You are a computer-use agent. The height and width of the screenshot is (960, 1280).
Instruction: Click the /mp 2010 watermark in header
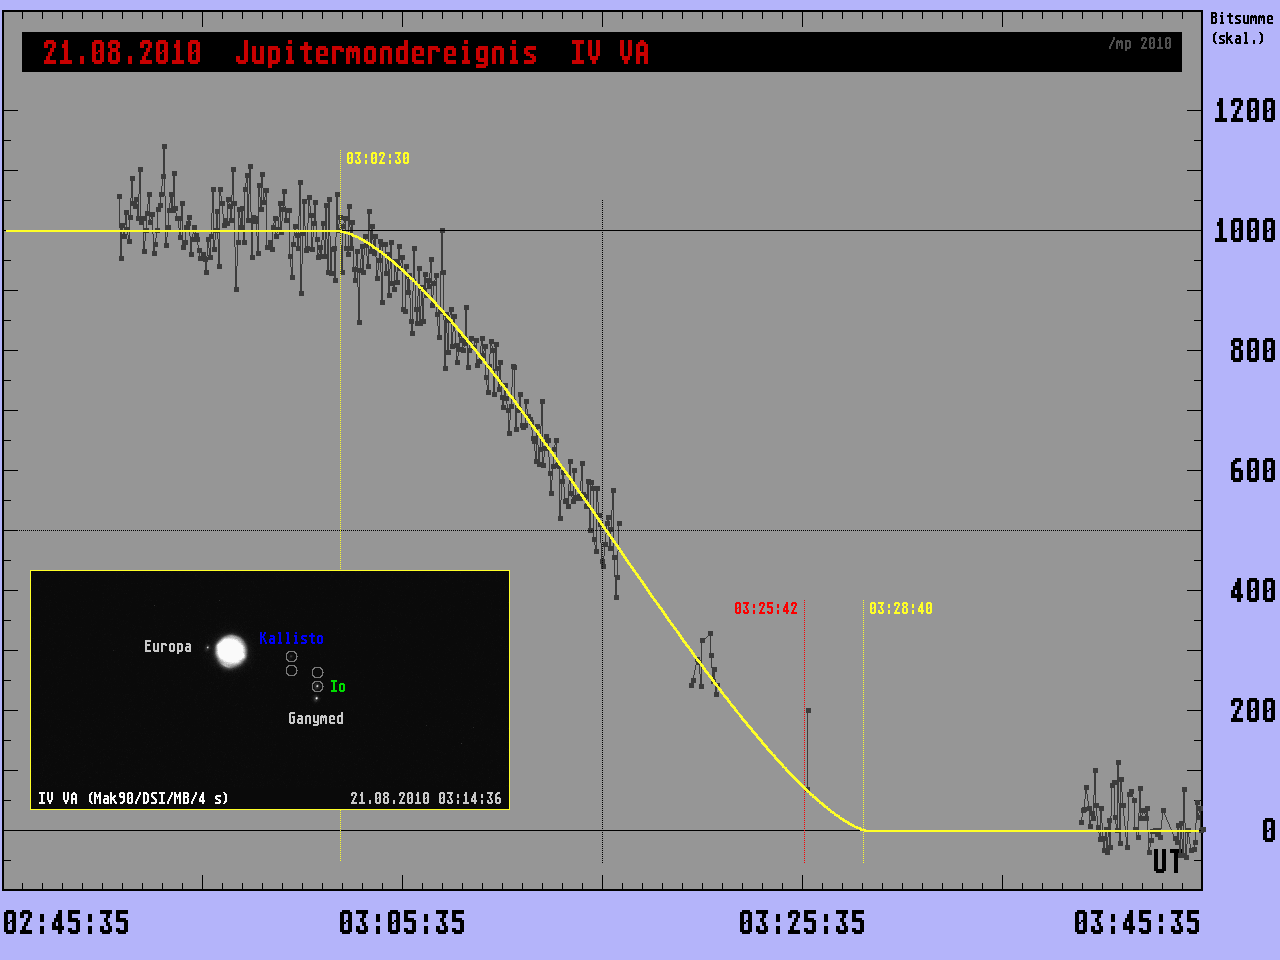pyautogui.click(x=1139, y=44)
